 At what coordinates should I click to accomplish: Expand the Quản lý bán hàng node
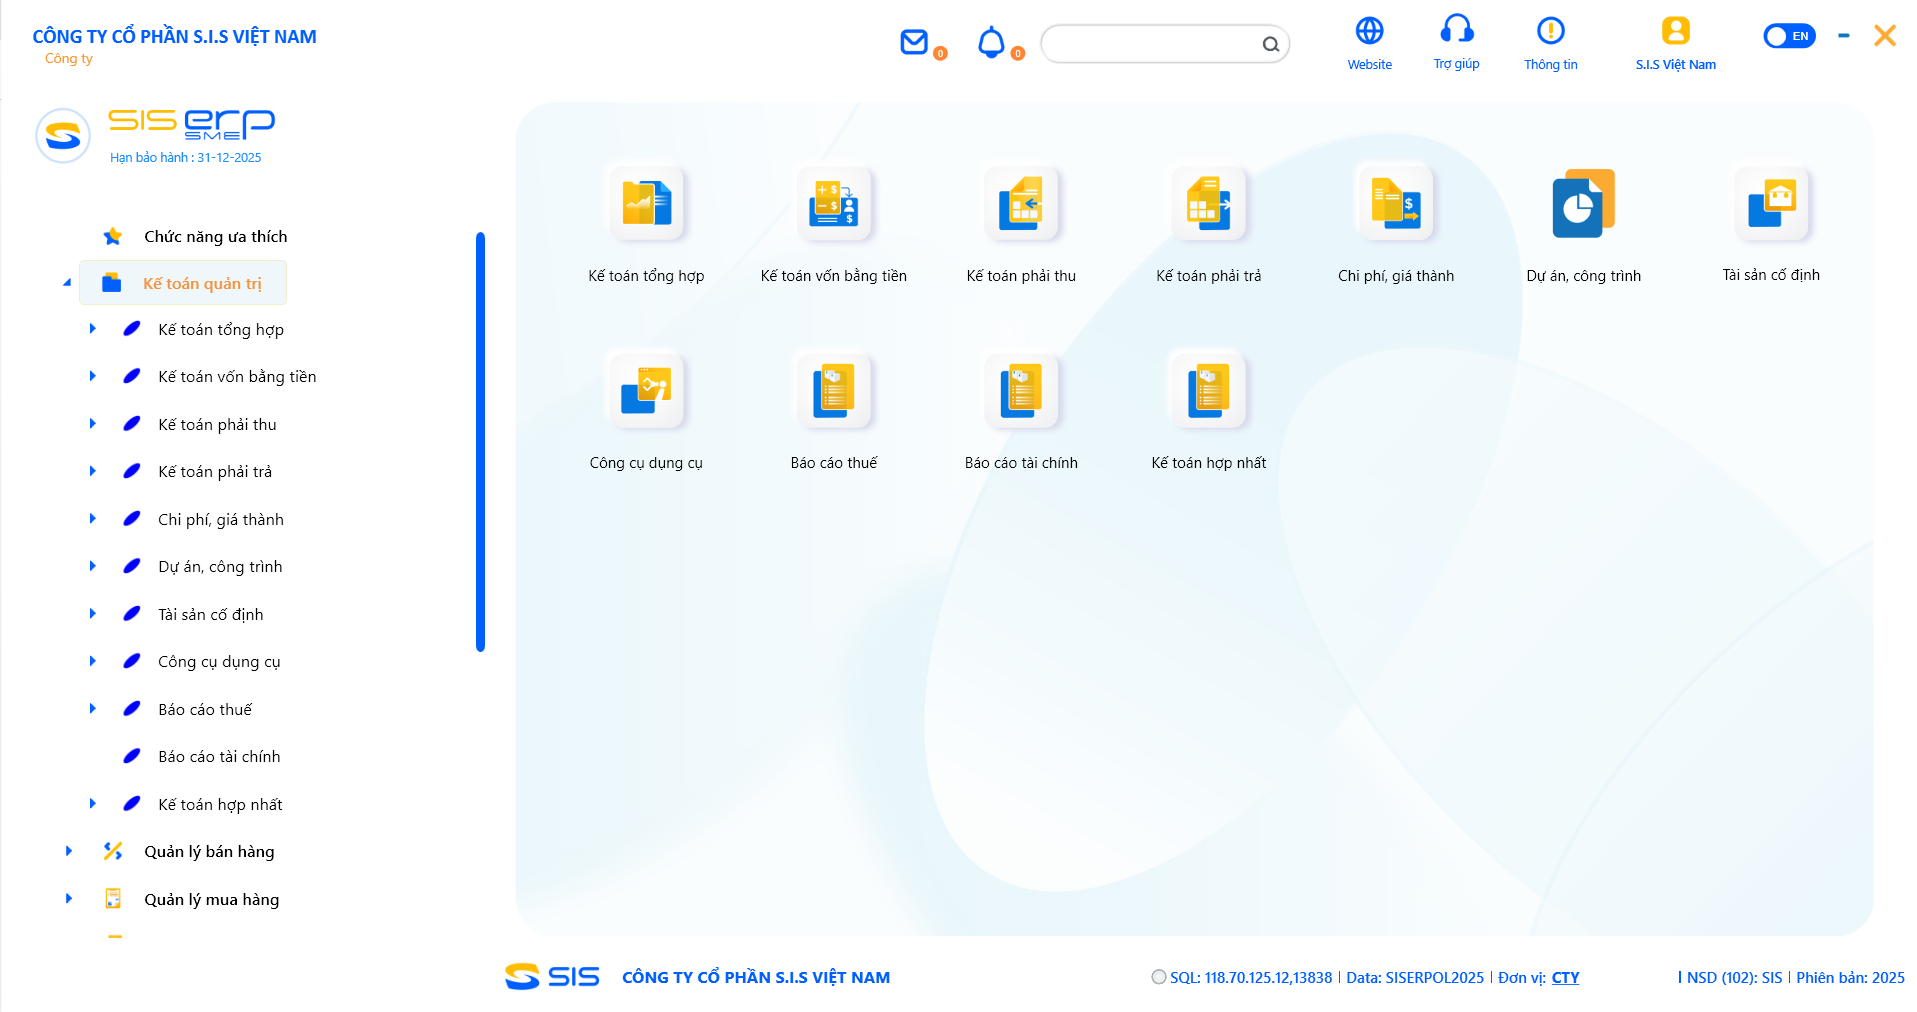click(x=68, y=851)
